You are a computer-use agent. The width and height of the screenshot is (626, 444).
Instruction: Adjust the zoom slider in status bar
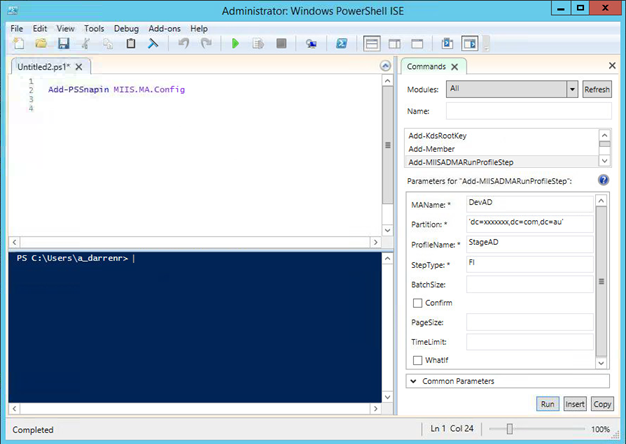click(x=509, y=430)
